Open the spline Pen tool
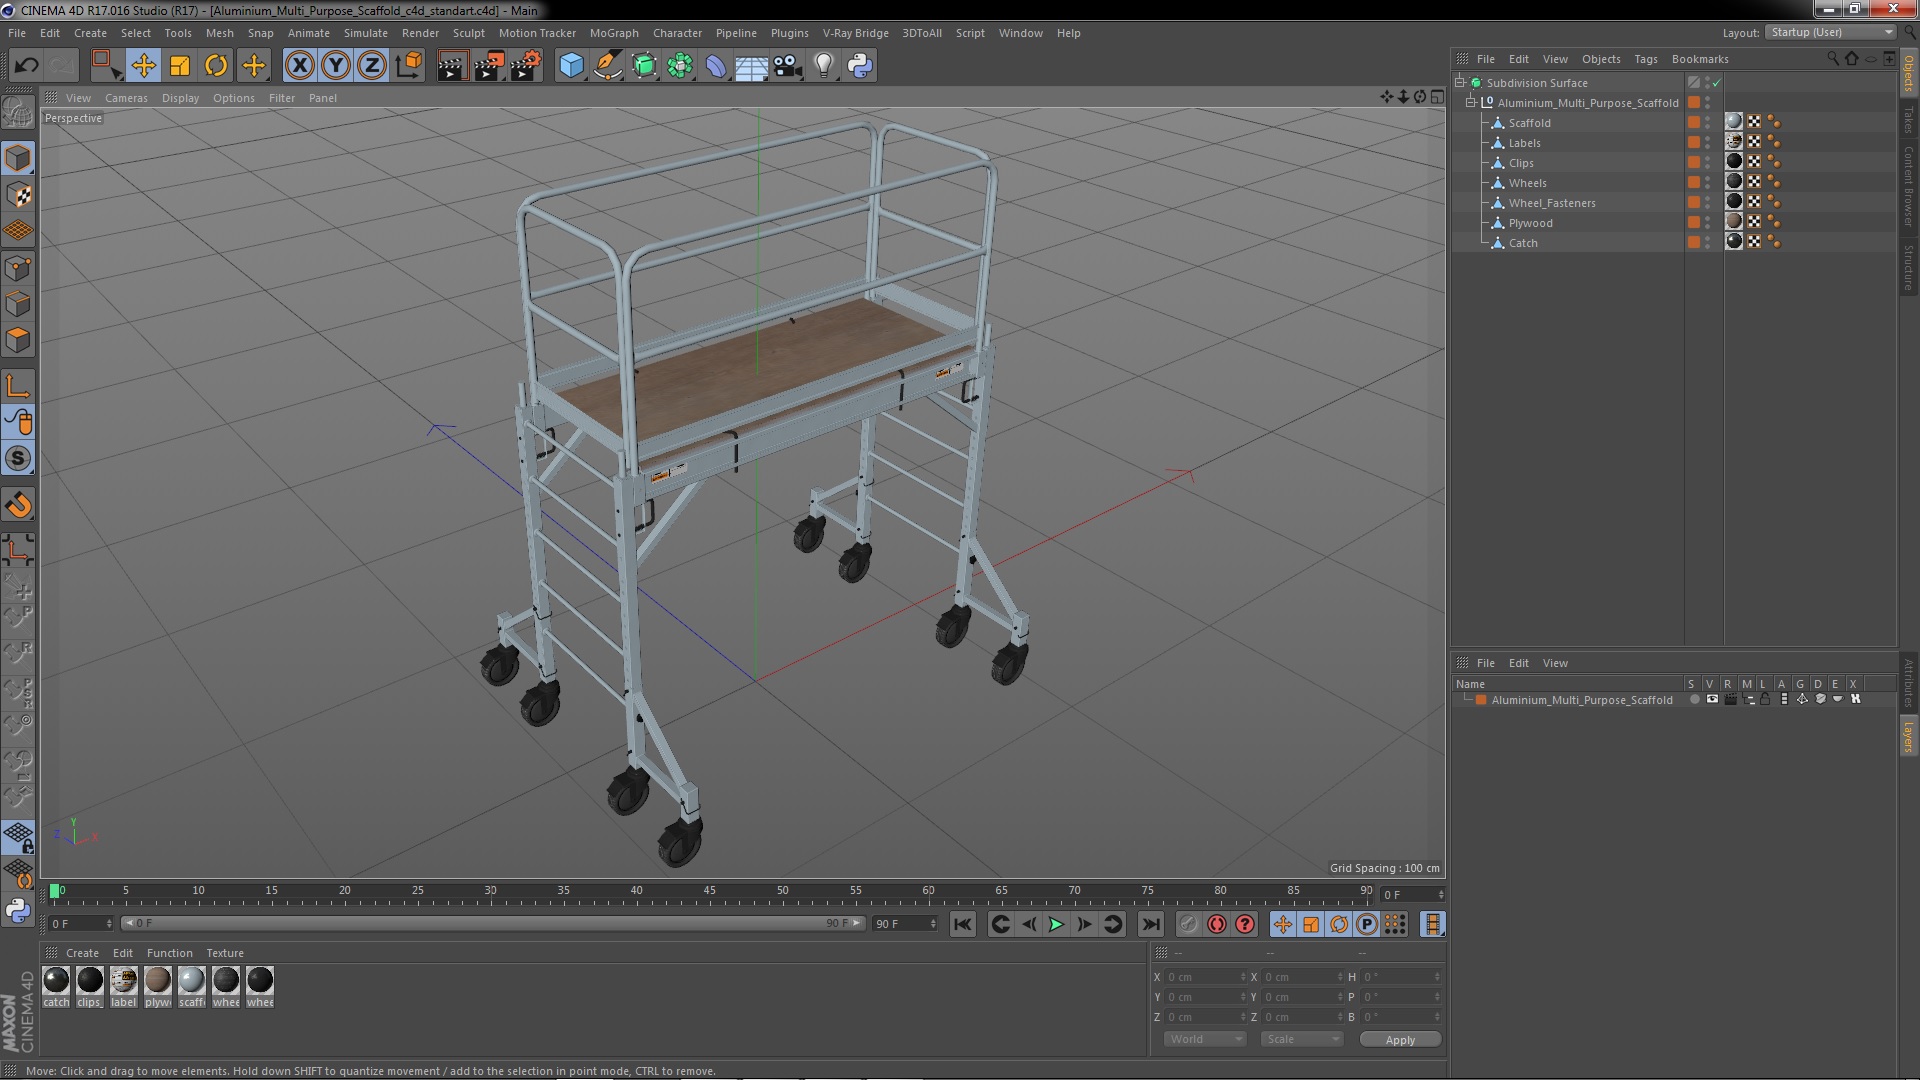The image size is (1920, 1080). pyautogui.click(x=607, y=66)
